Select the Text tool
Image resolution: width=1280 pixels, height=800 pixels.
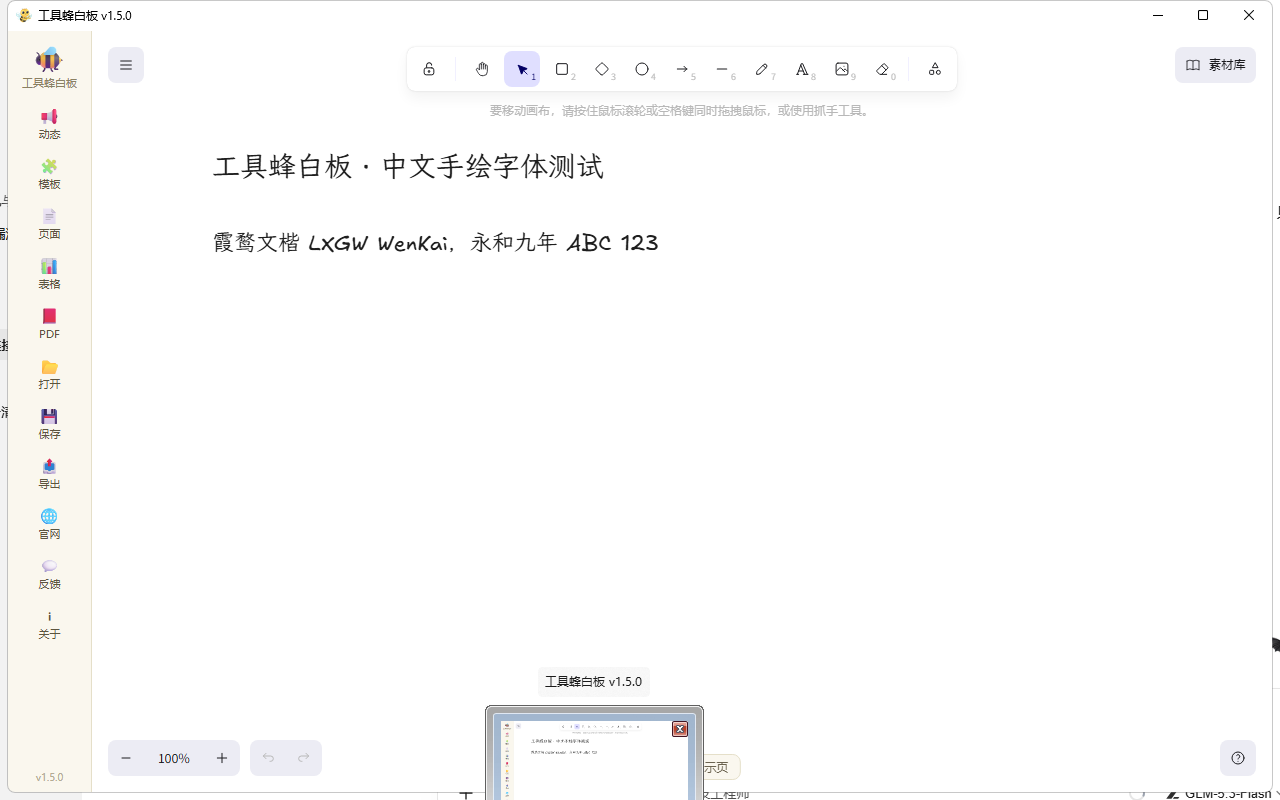tap(802, 69)
